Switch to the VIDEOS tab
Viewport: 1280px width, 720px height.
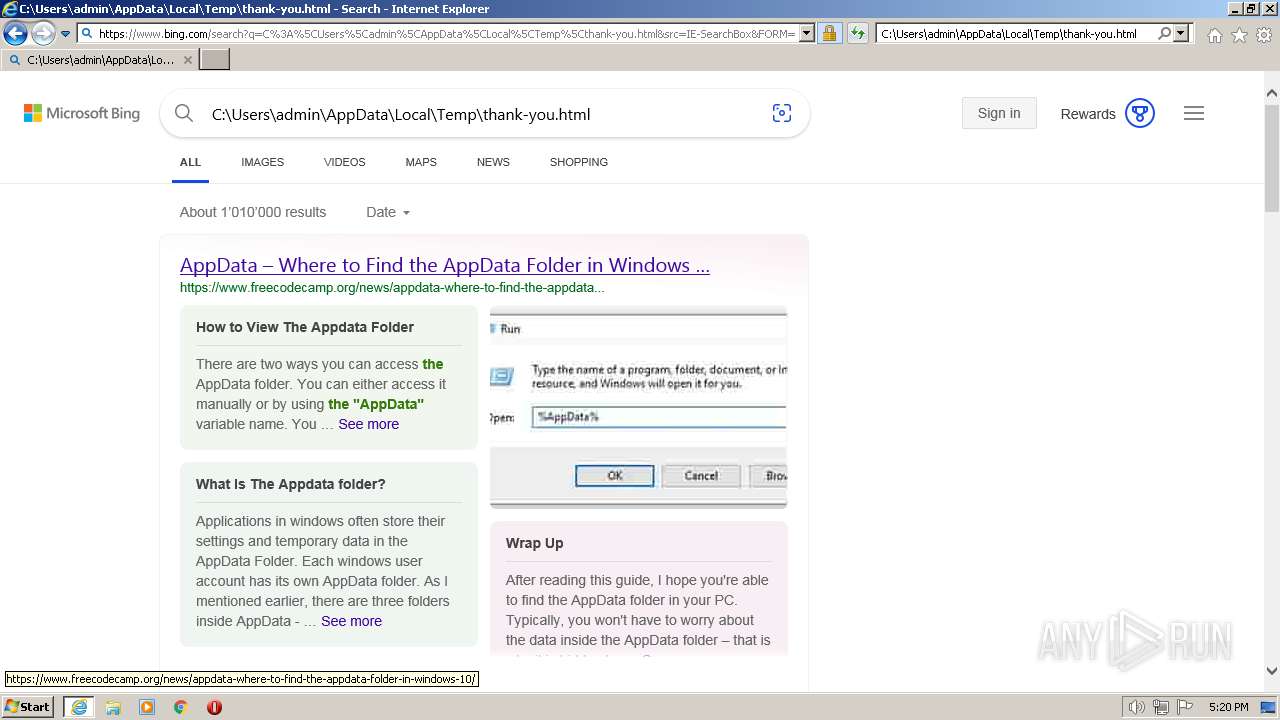[344, 162]
